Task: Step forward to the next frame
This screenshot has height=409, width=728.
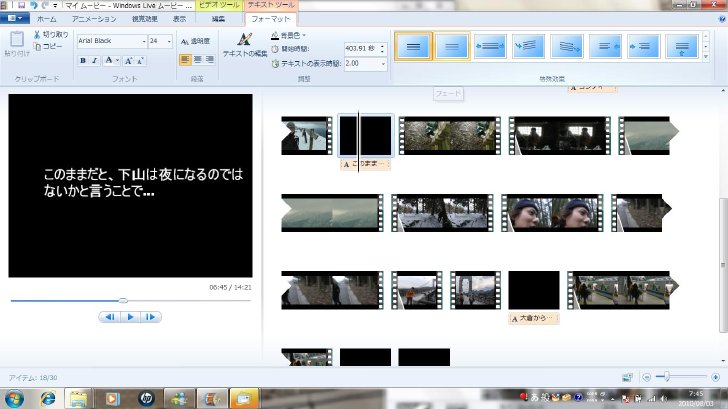Action: (150, 317)
